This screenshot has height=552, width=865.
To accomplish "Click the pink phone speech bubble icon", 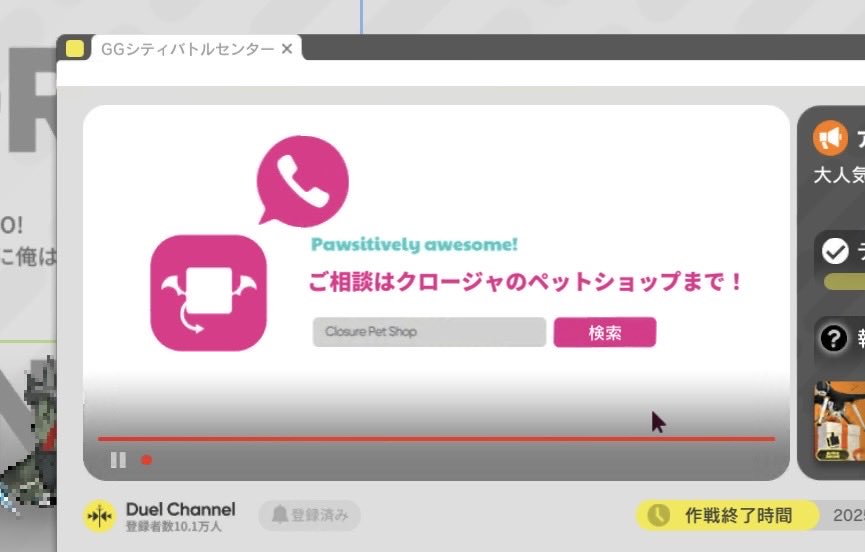I will click(302, 180).
